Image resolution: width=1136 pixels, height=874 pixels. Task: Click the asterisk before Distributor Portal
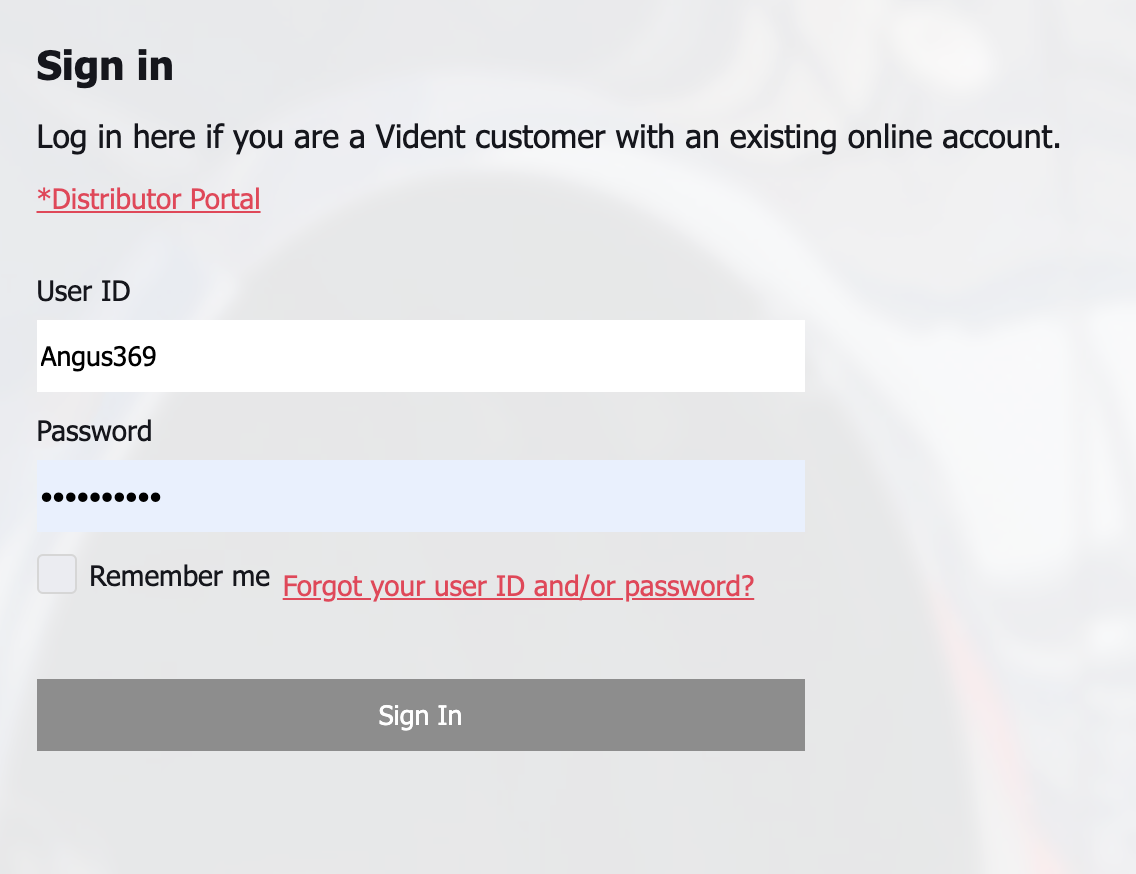[x=43, y=196]
